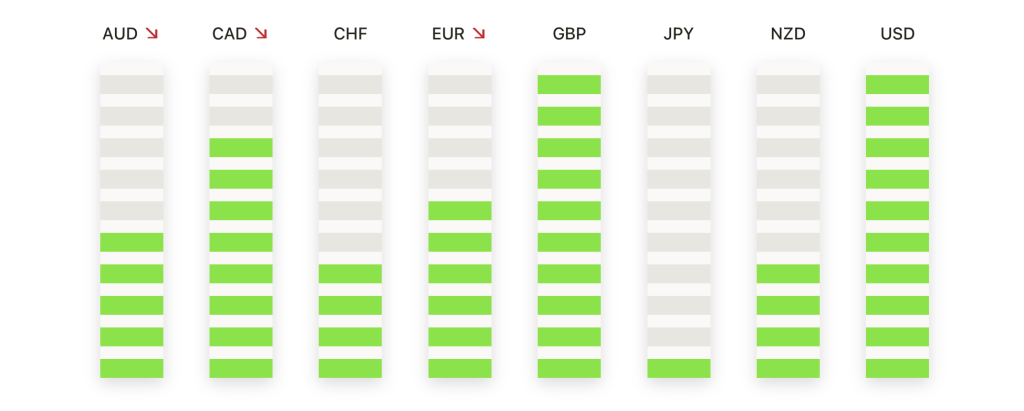Click the bottom green bar in USD column
The height and width of the screenshot is (411, 1024).
(897, 368)
